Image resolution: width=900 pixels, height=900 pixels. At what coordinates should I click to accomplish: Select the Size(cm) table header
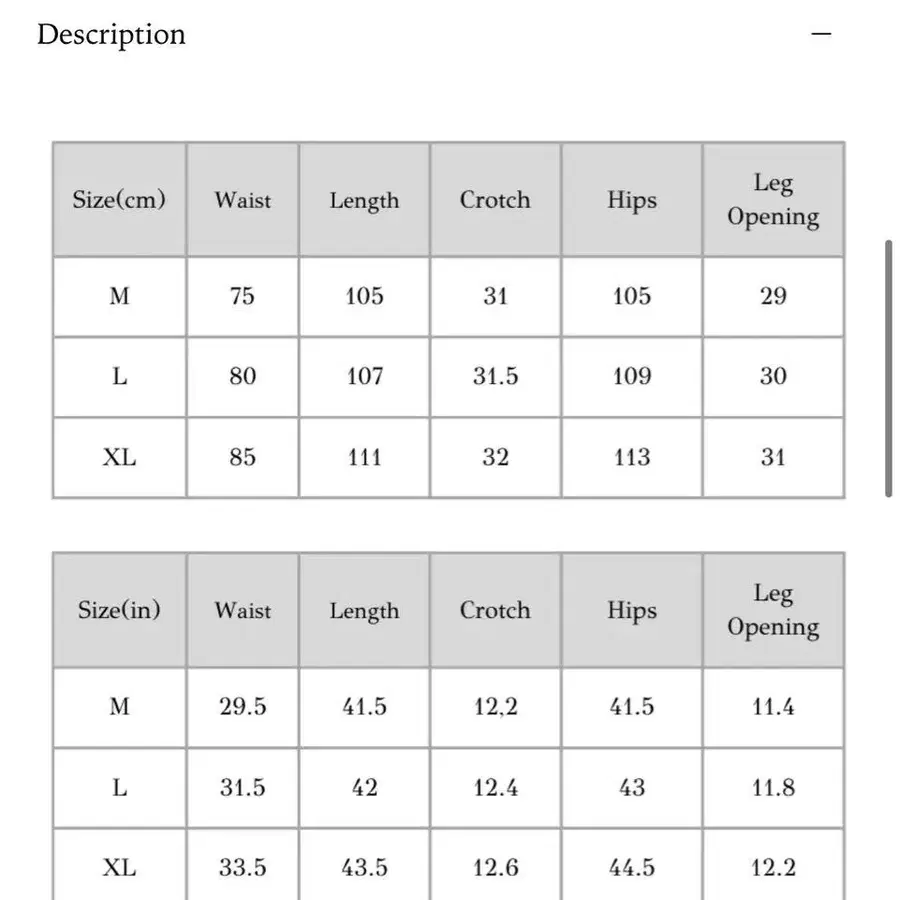[119, 199]
